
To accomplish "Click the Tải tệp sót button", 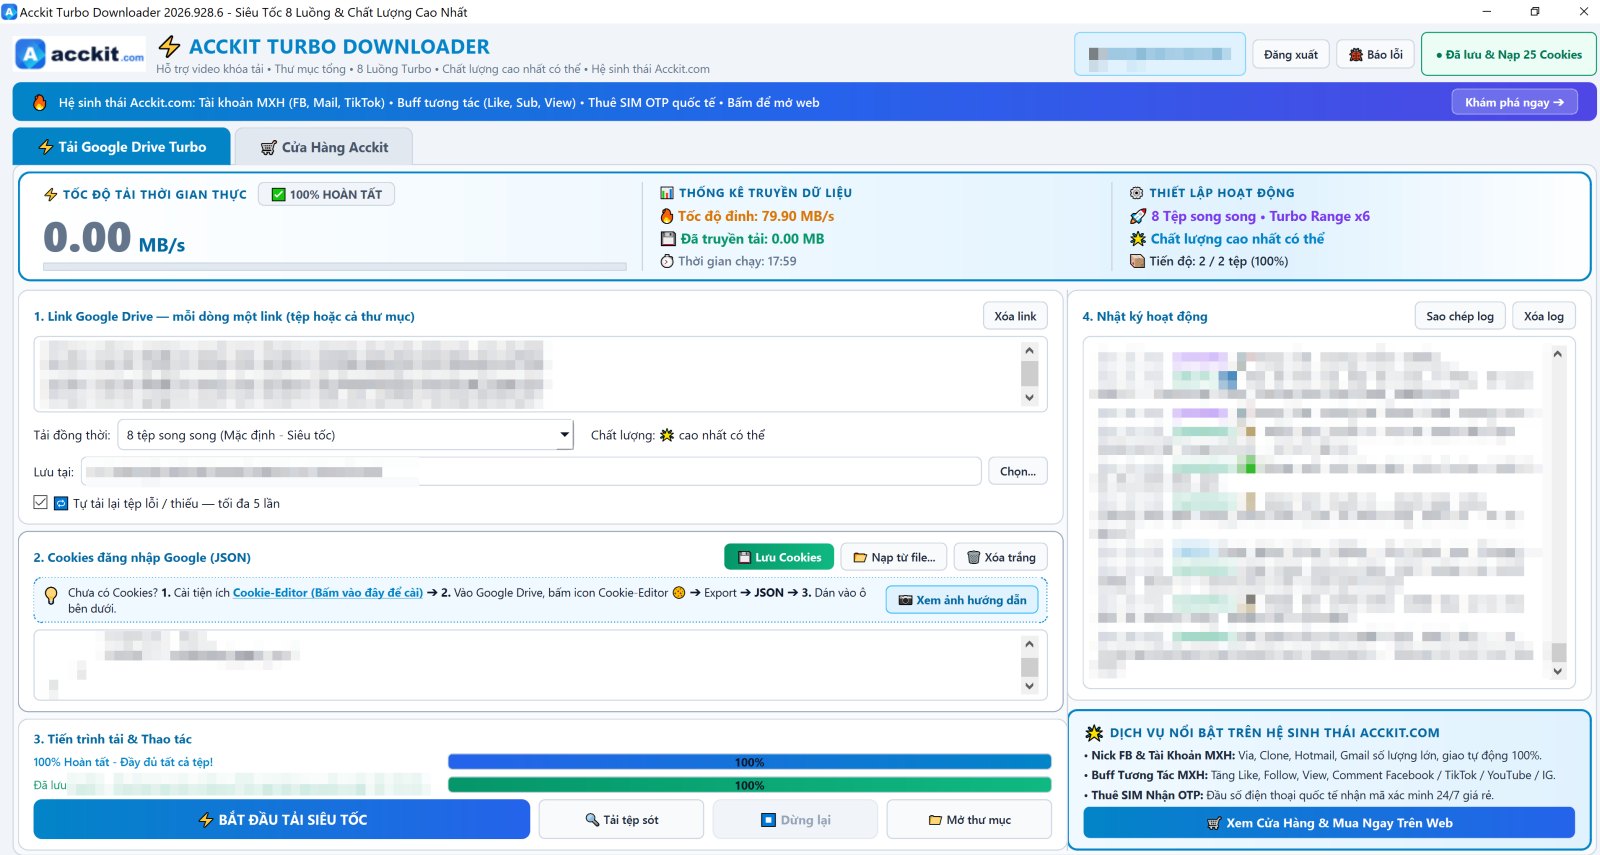I will coord(621,820).
